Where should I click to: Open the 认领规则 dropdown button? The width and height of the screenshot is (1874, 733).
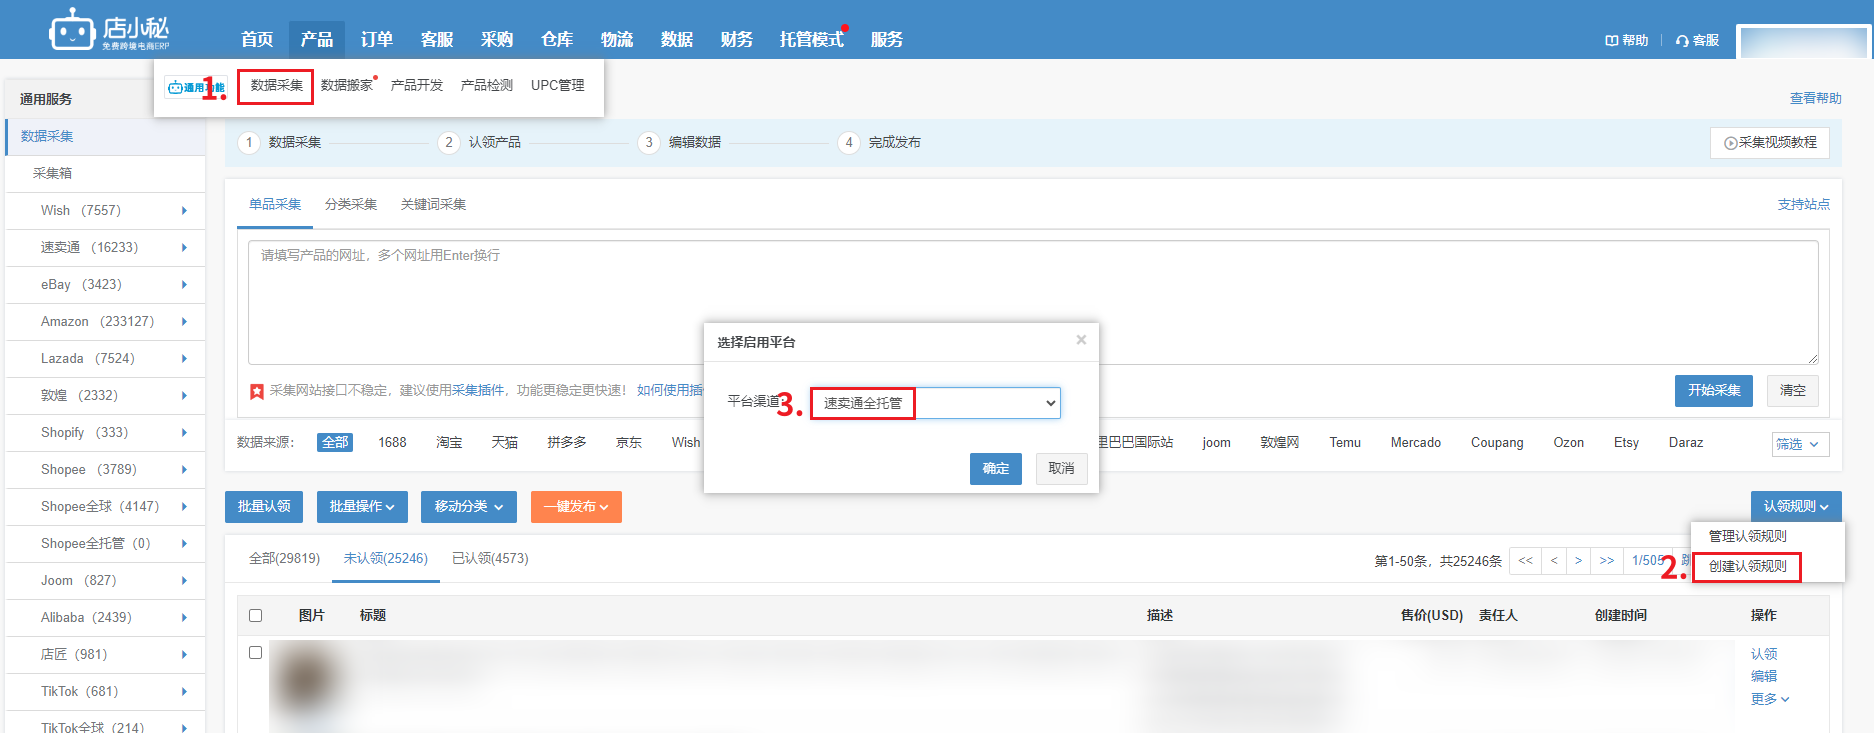1796,507
